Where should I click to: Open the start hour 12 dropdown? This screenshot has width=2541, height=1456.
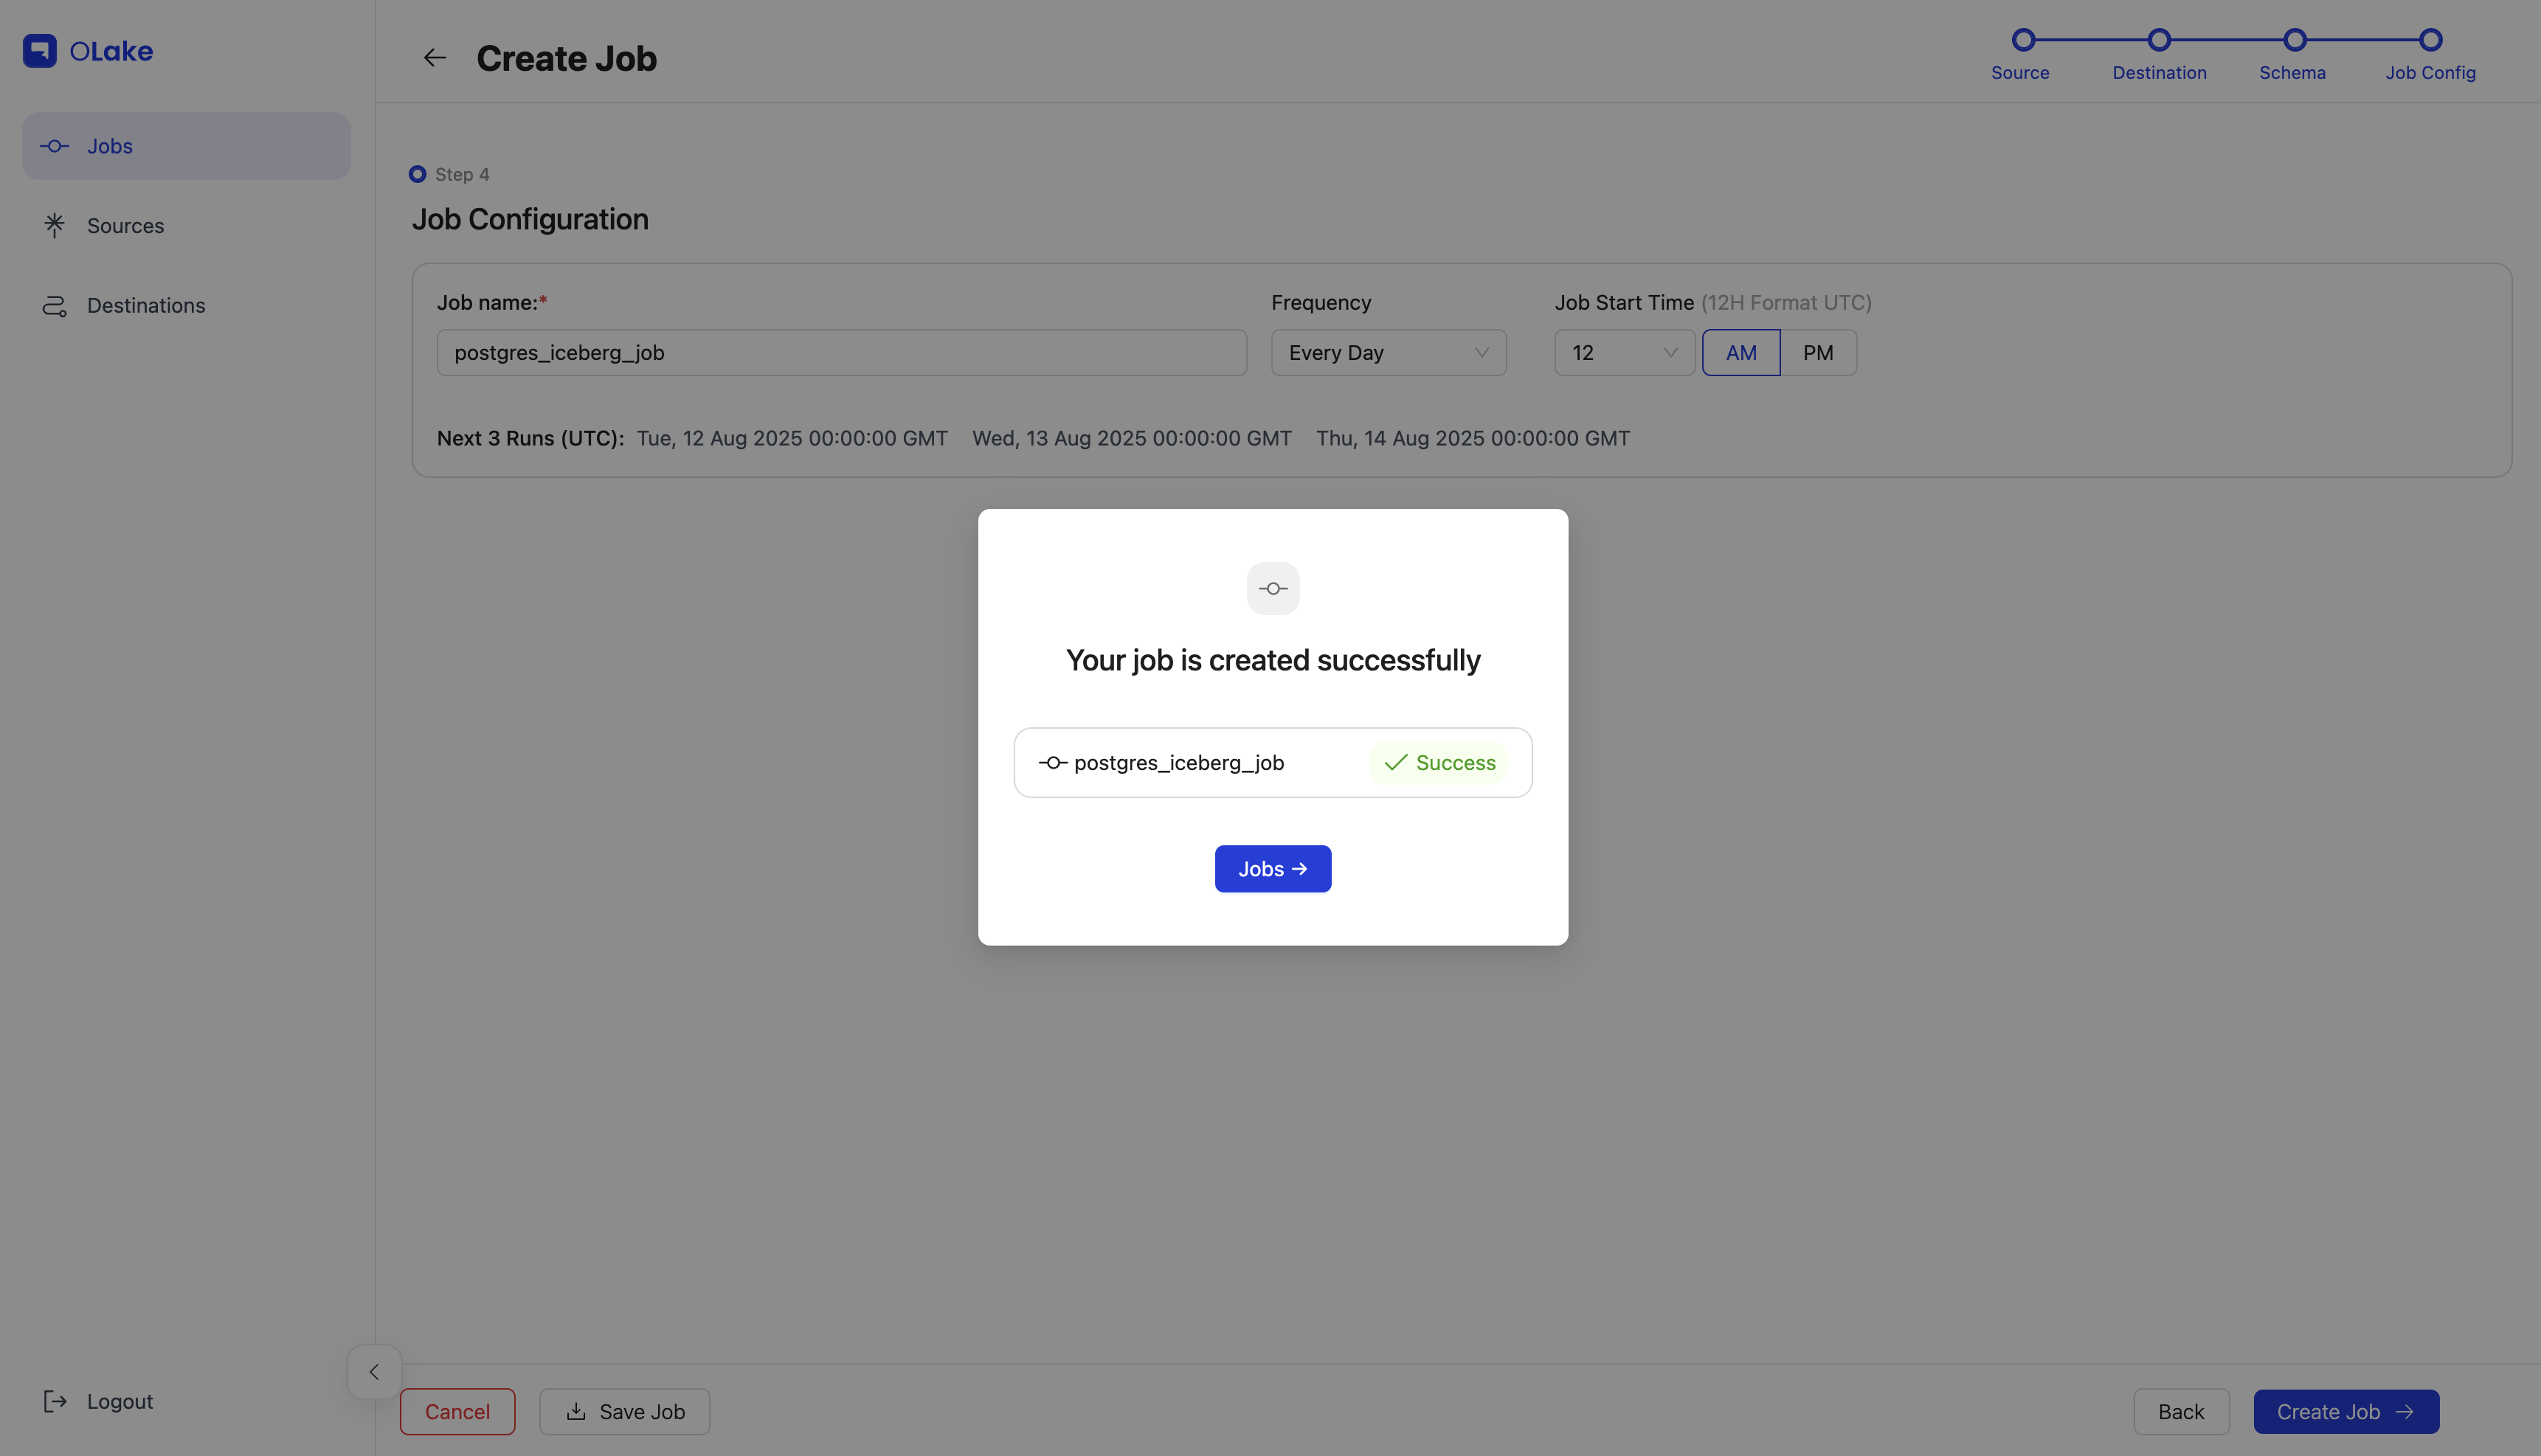(x=1624, y=353)
